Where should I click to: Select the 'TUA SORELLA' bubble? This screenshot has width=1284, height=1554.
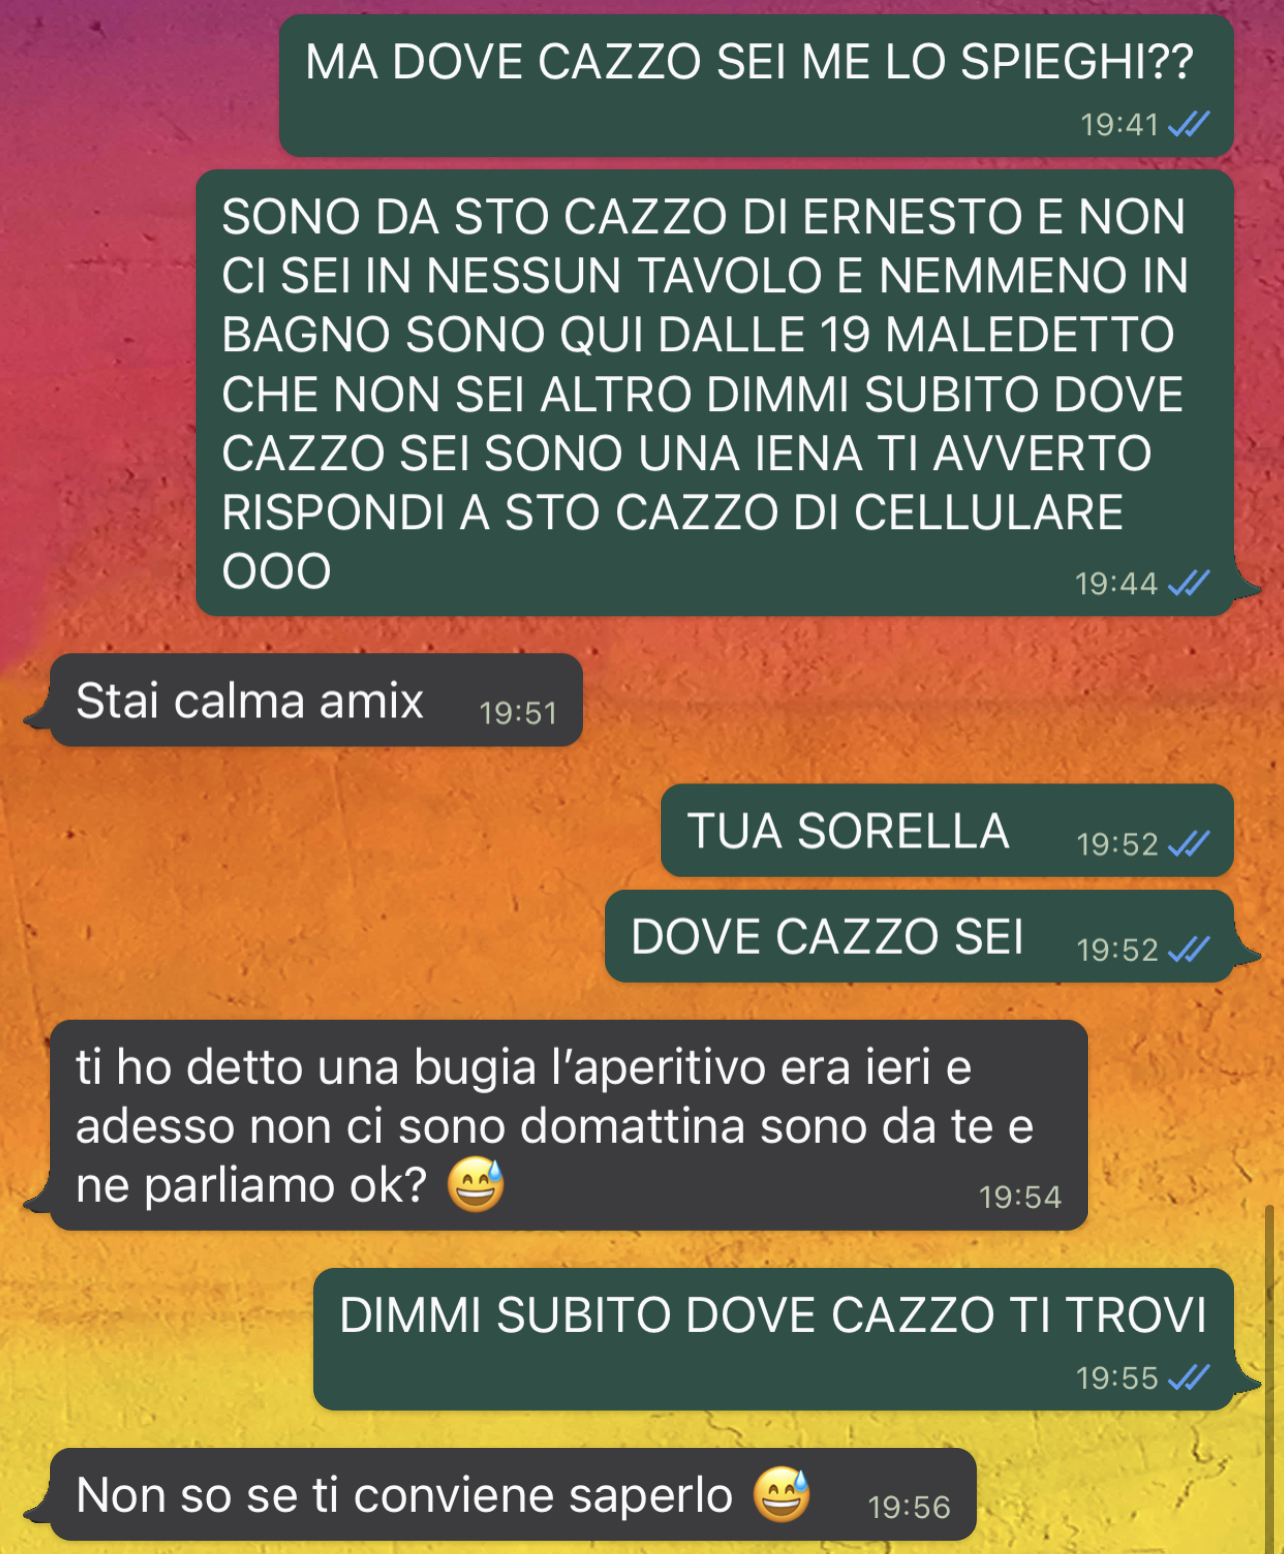pos(947,831)
